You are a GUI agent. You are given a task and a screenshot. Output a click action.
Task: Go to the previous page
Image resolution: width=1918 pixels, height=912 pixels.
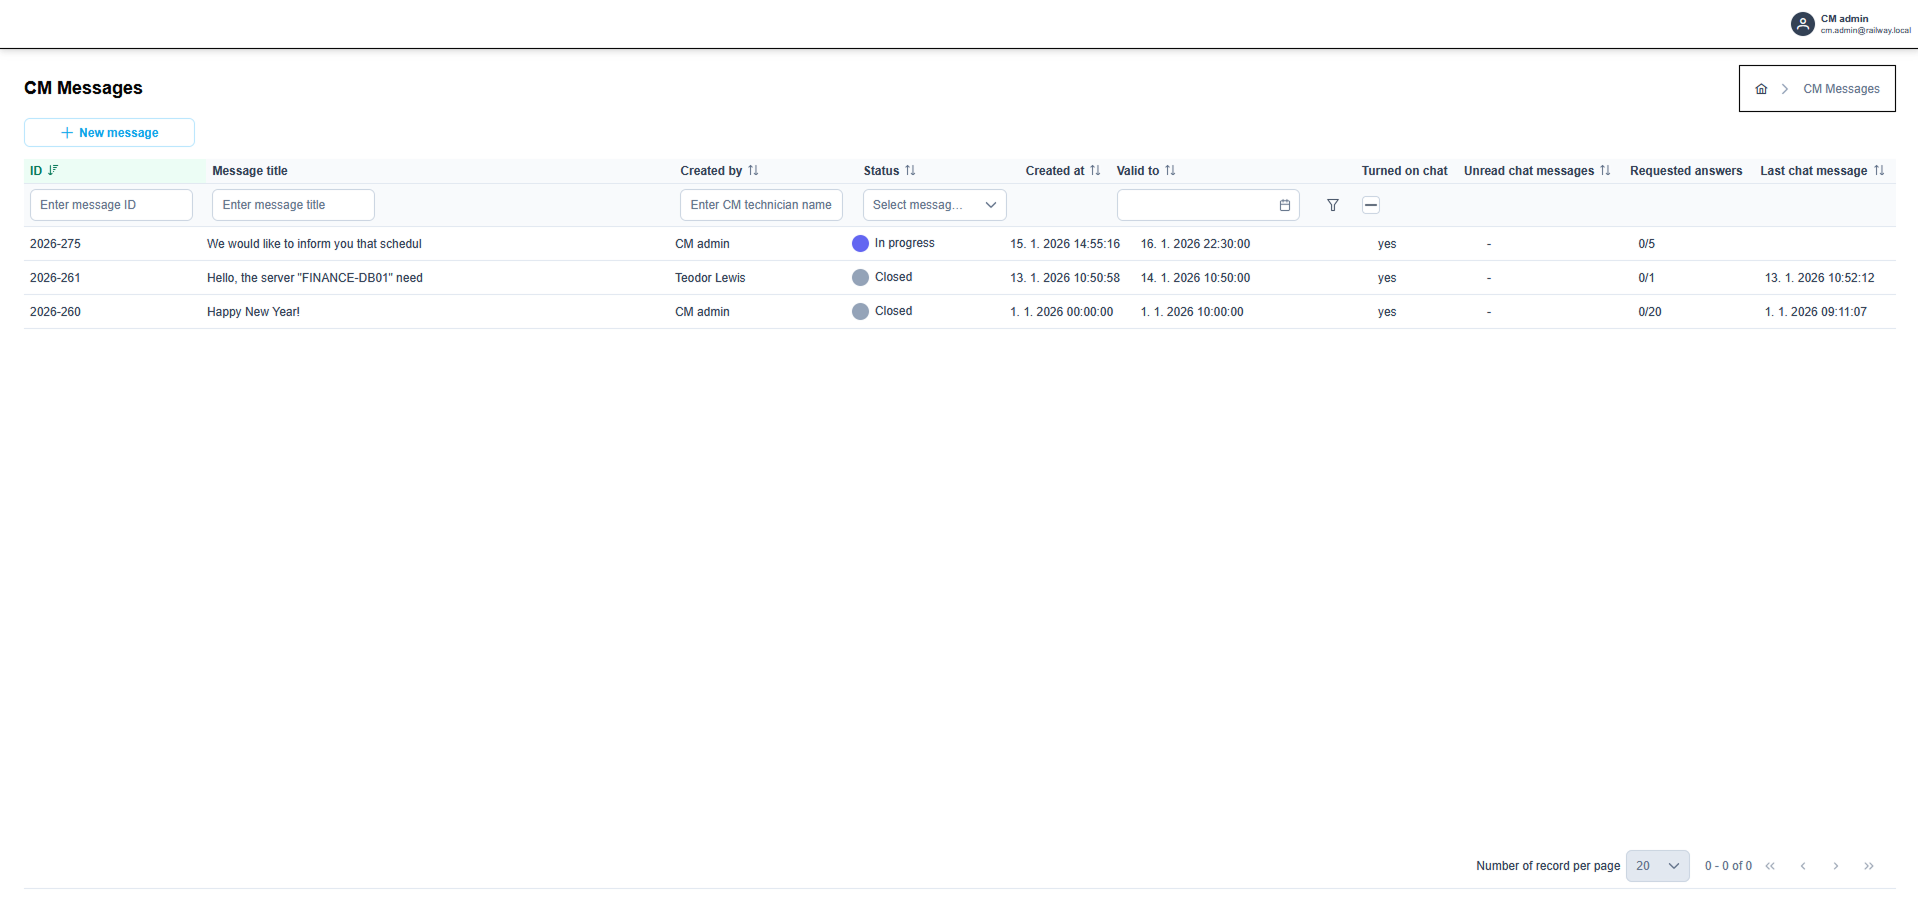[x=1803, y=866]
